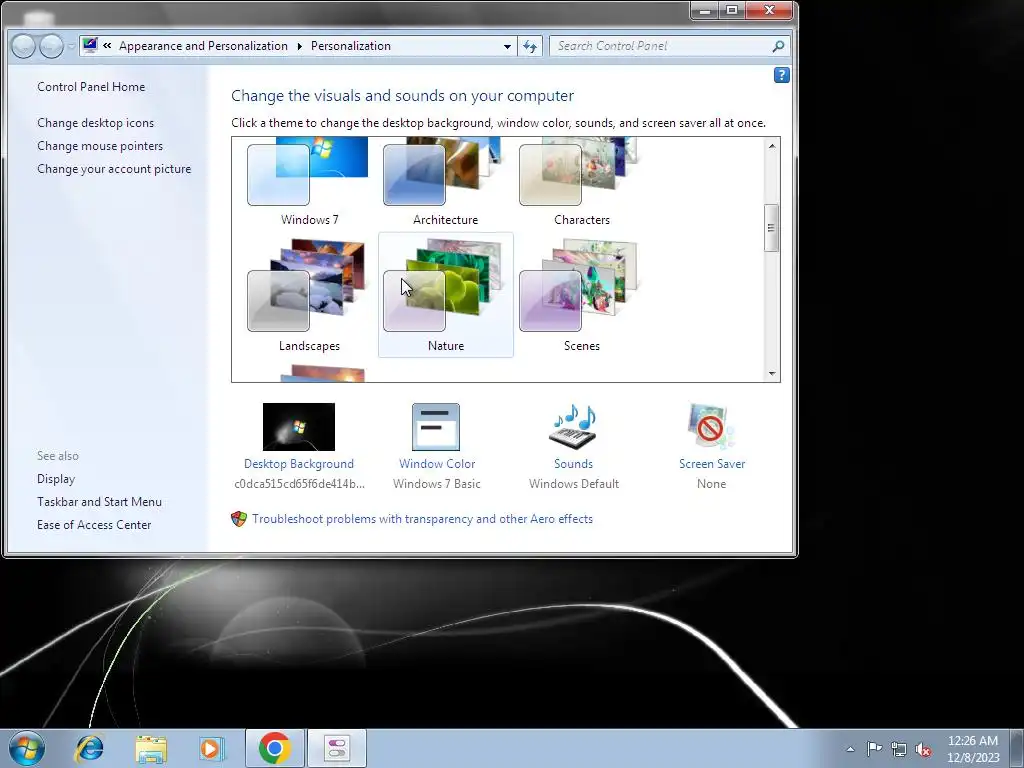1024x768 pixels.
Task: Open address bar previous locations dropdown
Action: point(507,46)
